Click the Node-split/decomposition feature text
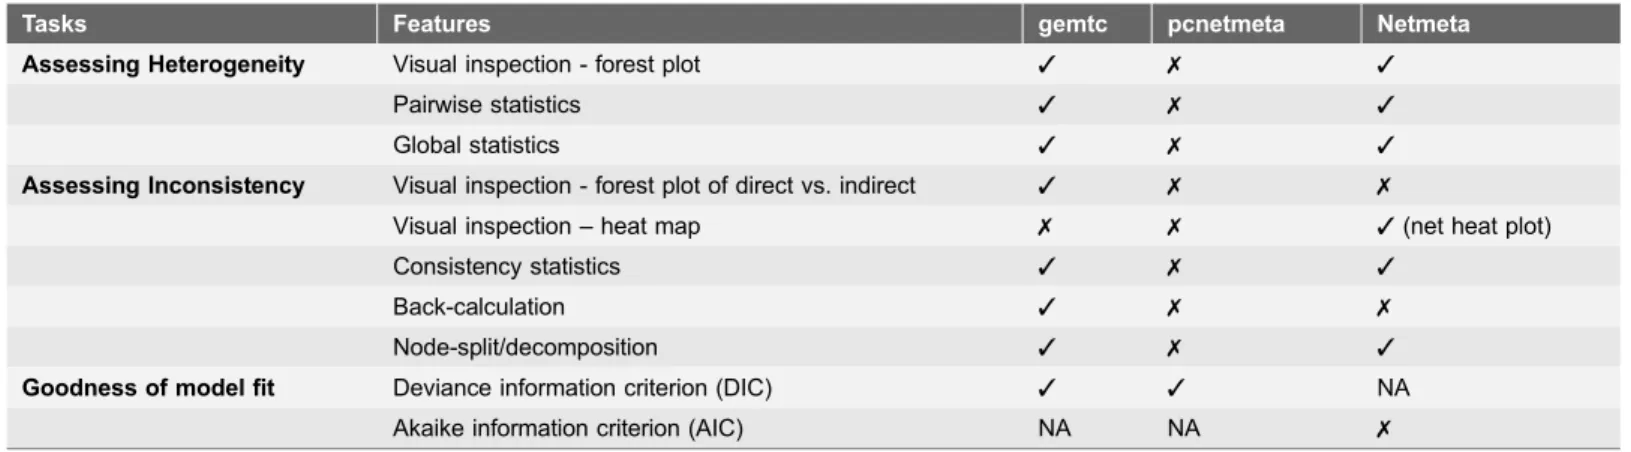This screenshot has width=1631, height=452. (x=525, y=348)
